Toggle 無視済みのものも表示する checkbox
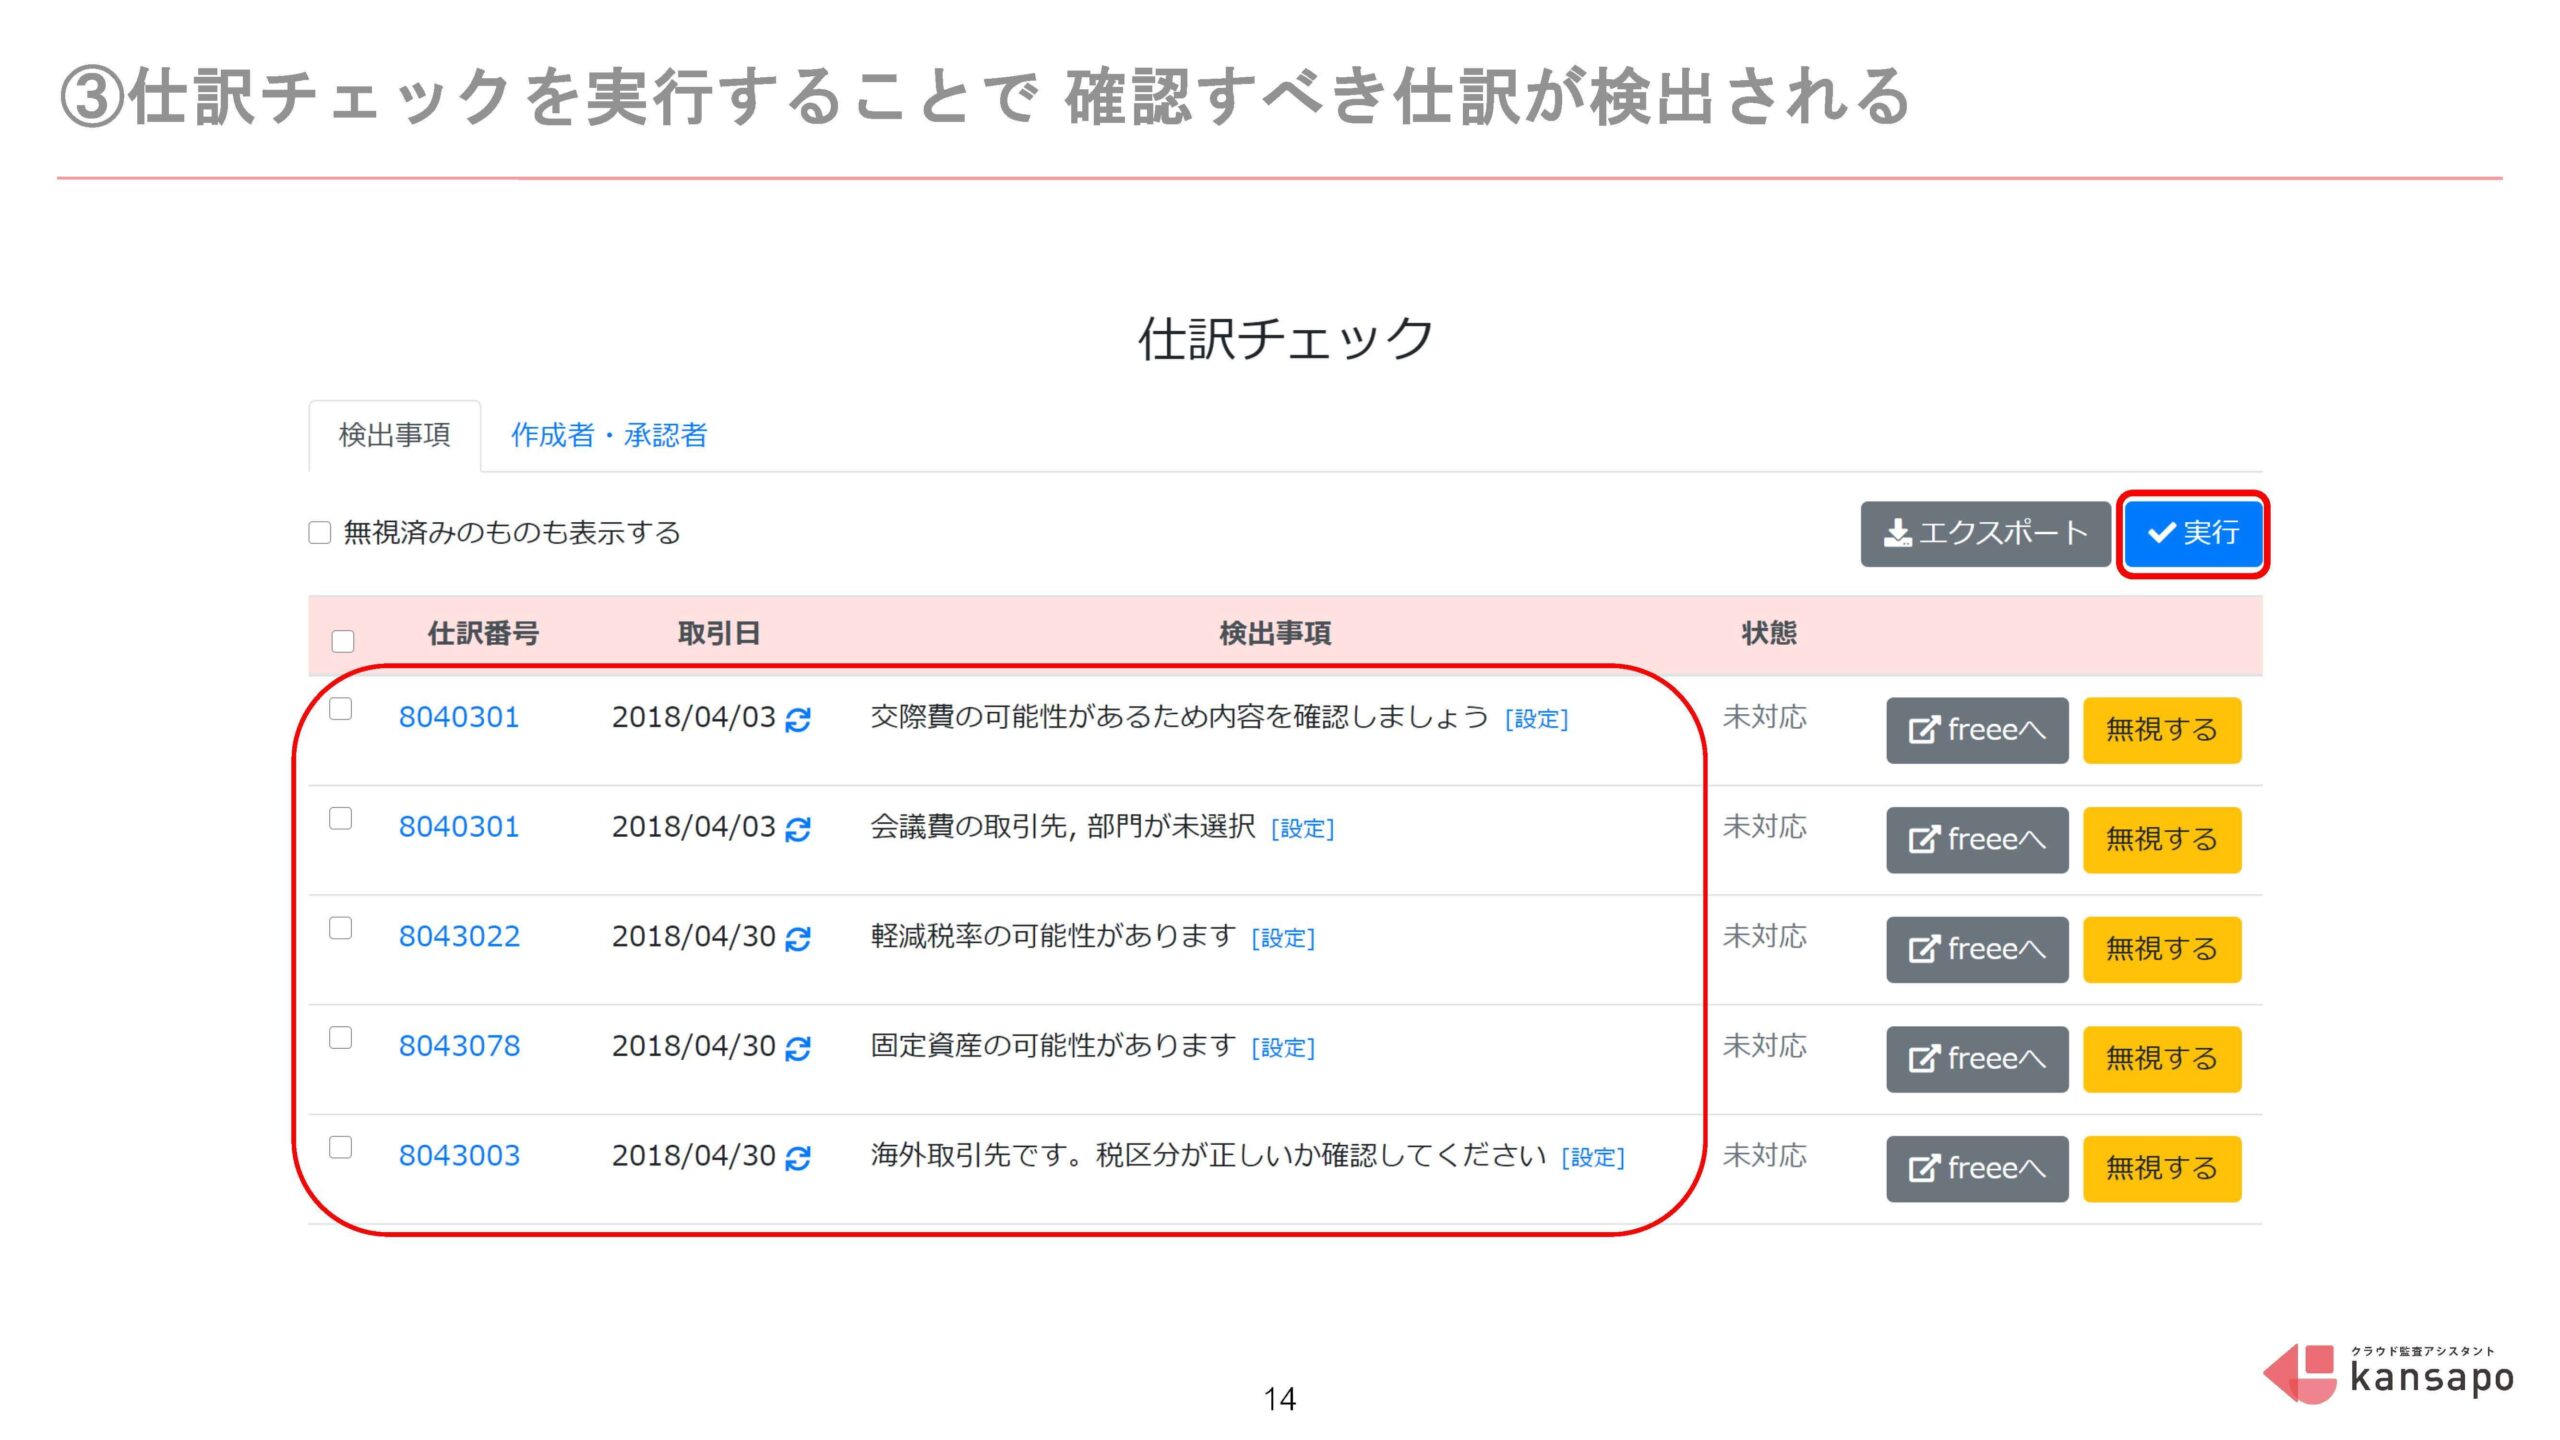 pos(320,532)
